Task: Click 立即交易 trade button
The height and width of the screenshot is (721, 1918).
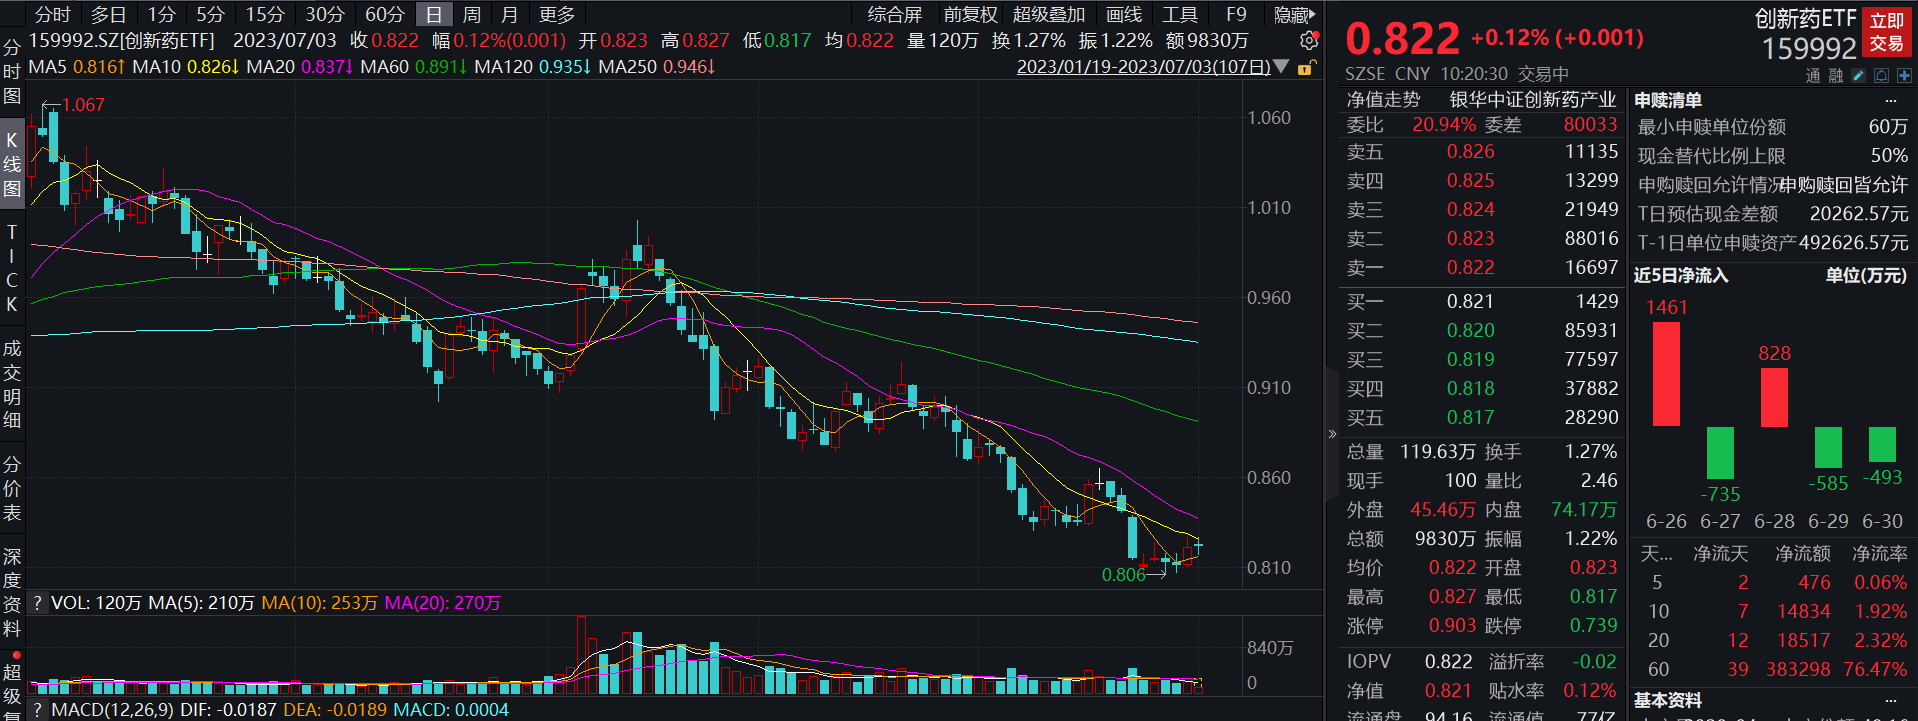Action: pyautogui.click(x=1887, y=33)
